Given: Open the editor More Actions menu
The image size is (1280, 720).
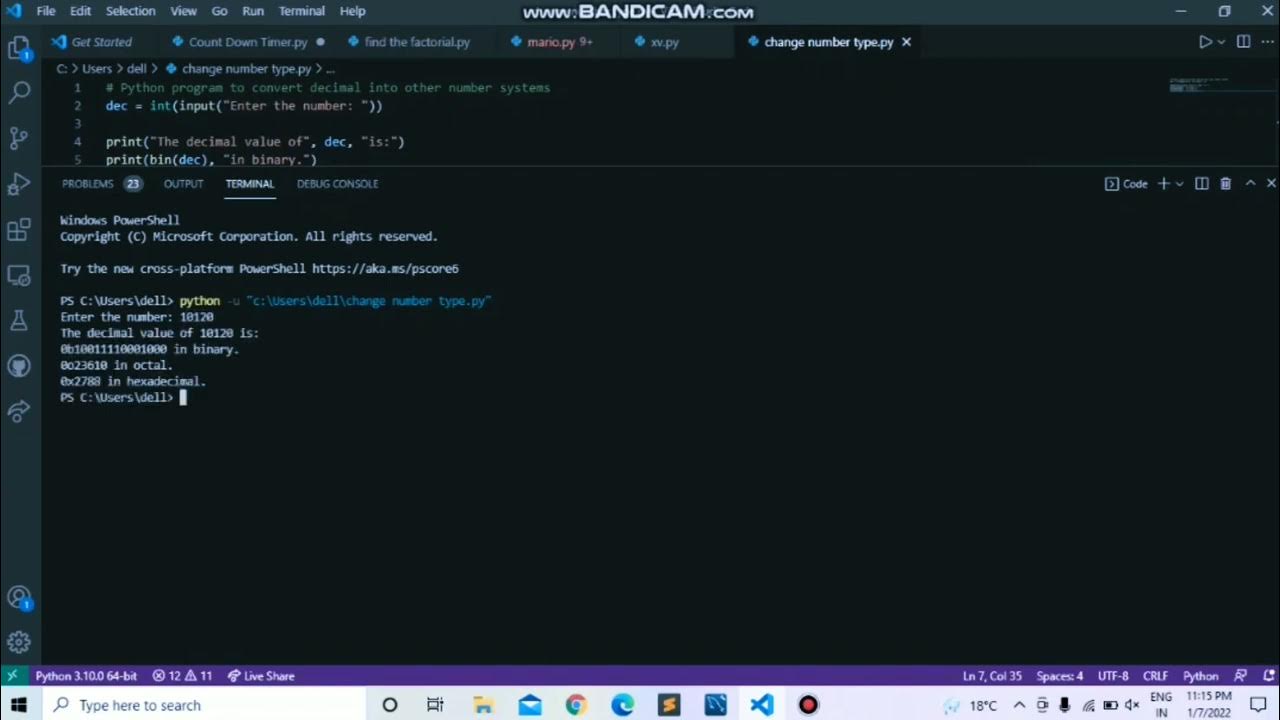Looking at the screenshot, I should pyautogui.click(x=1267, y=42).
